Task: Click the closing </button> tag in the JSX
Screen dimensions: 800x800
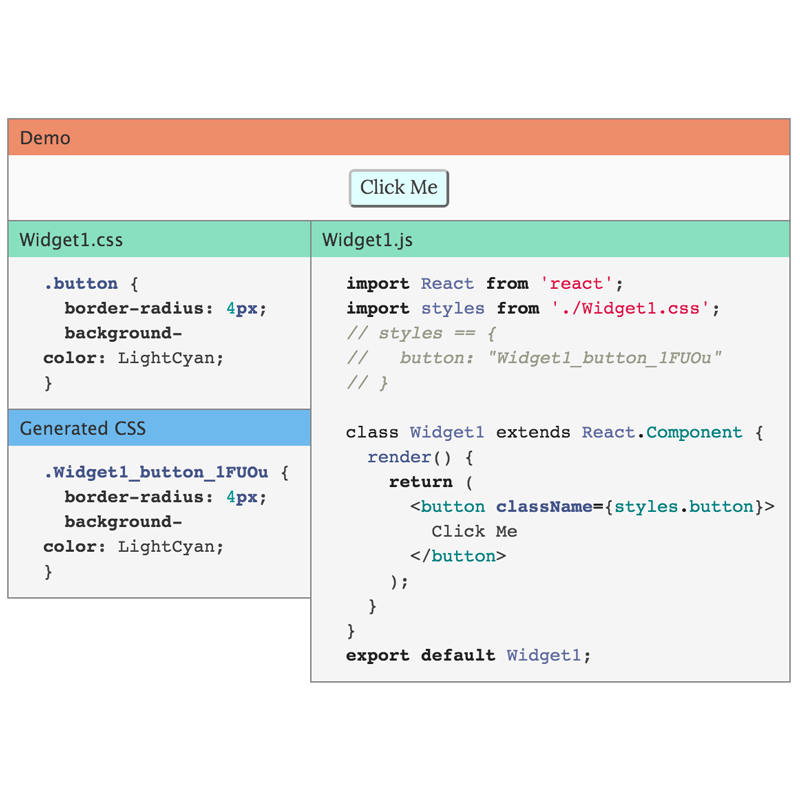Action: pos(457,556)
